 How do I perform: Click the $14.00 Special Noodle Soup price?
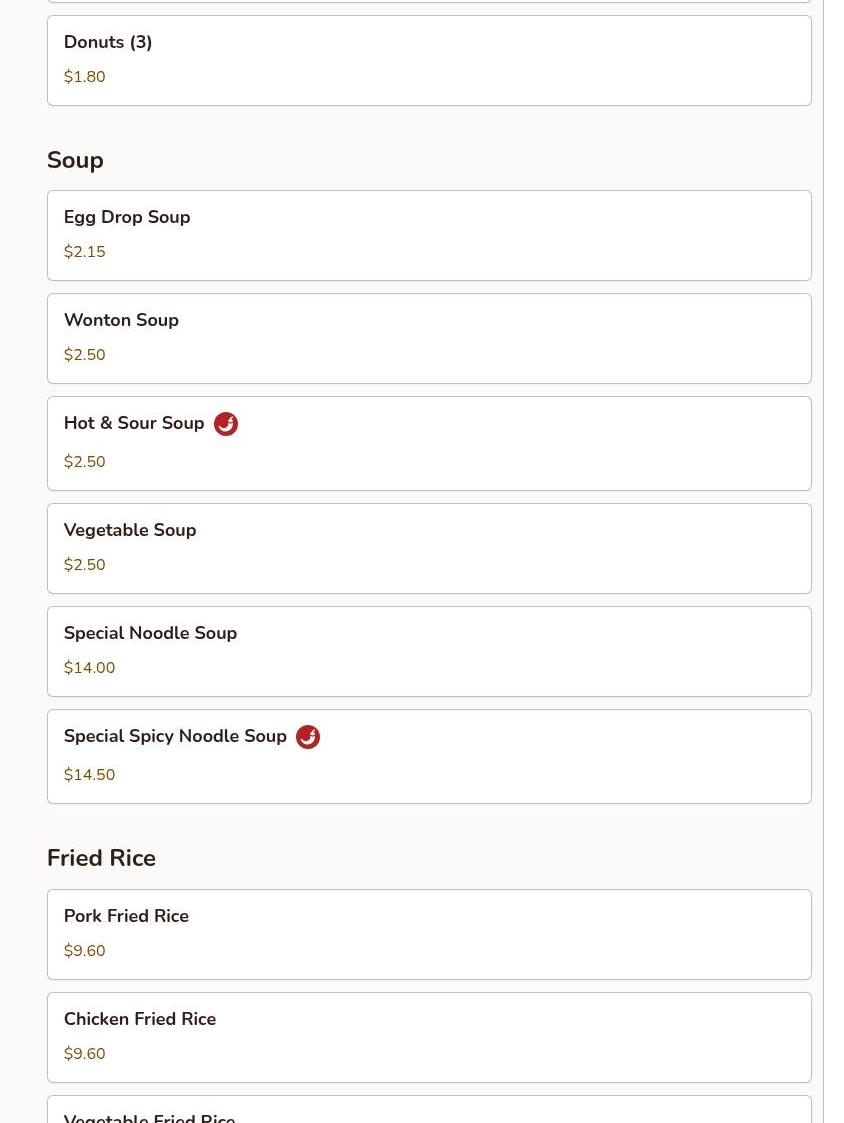point(89,668)
